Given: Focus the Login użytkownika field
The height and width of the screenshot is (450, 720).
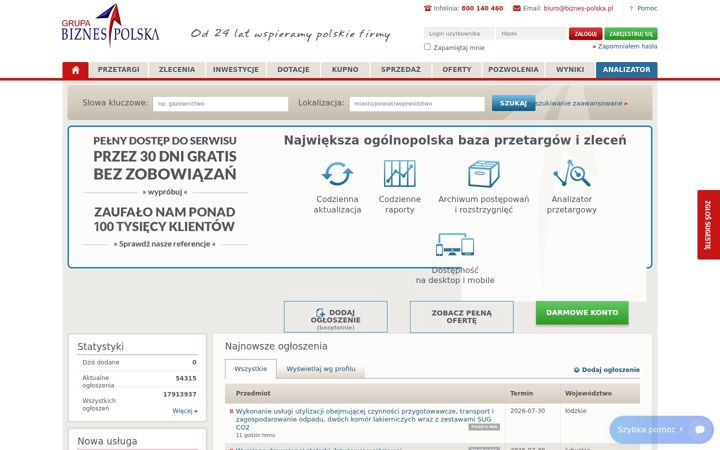Looking at the screenshot, I should click(459, 34).
